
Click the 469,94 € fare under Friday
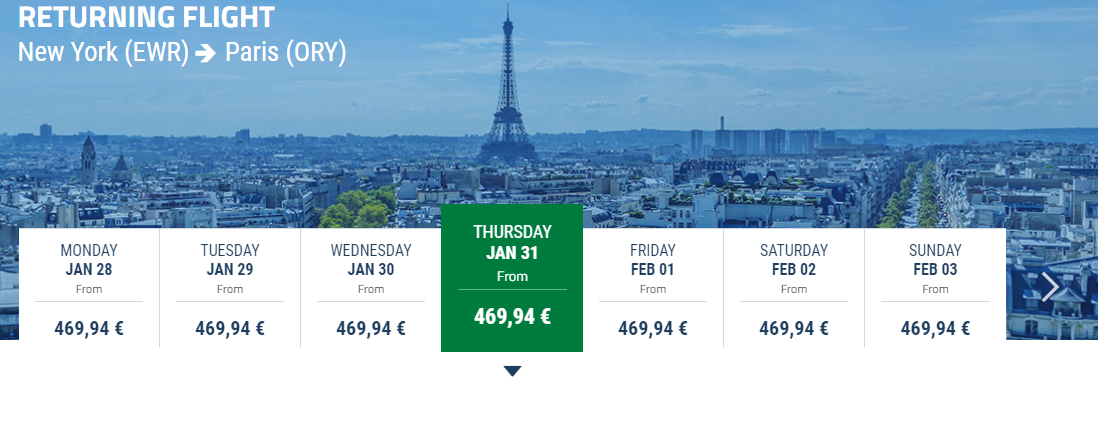tap(653, 328)
